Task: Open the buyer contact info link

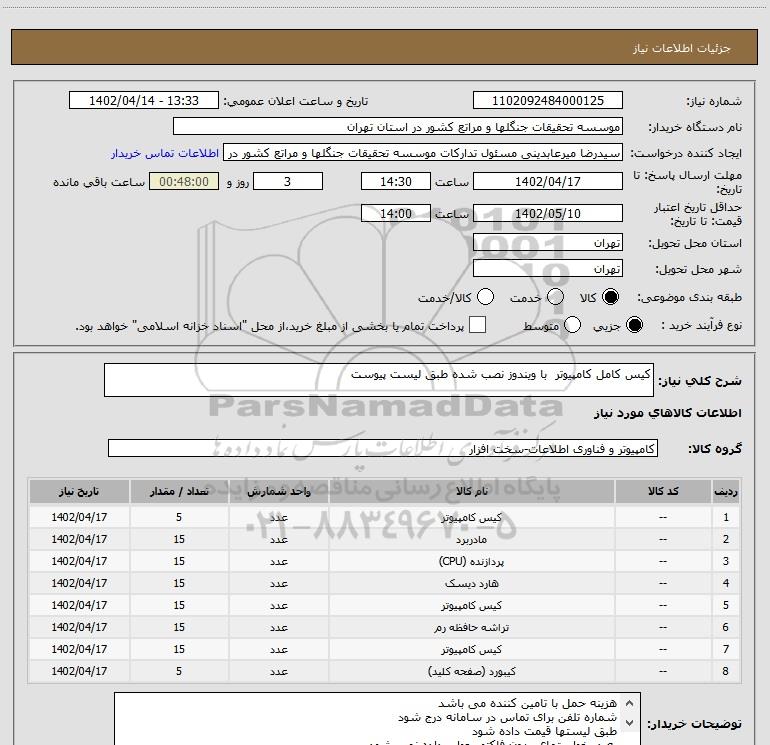Action: click(x=165, y=153)
